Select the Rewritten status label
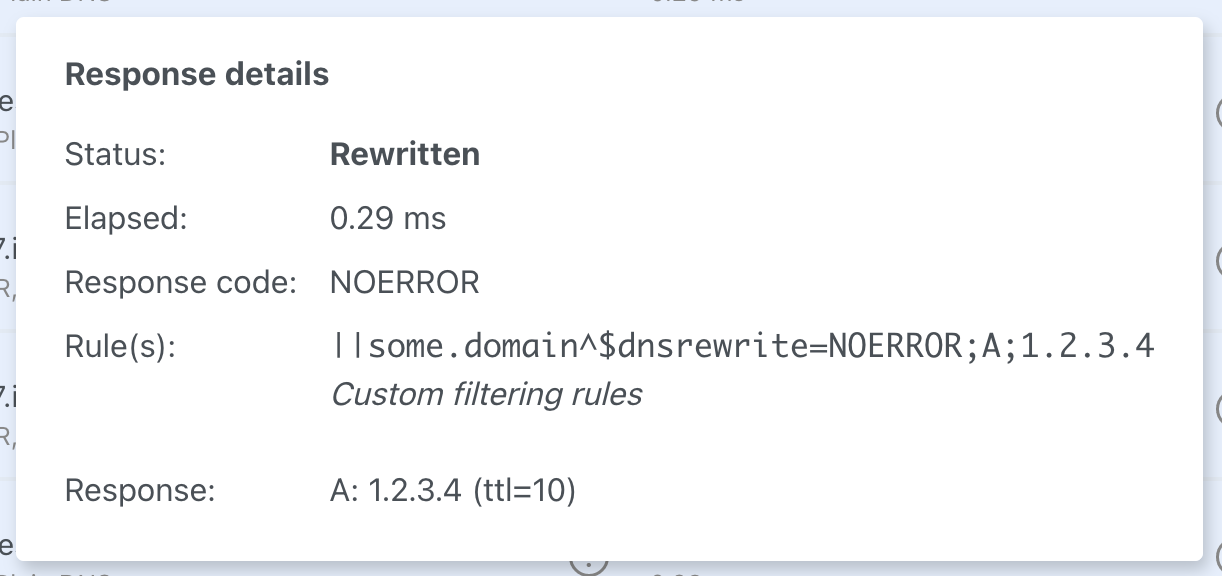The height and width of the screenshot is (576, 1222). (x=404, y=154)
